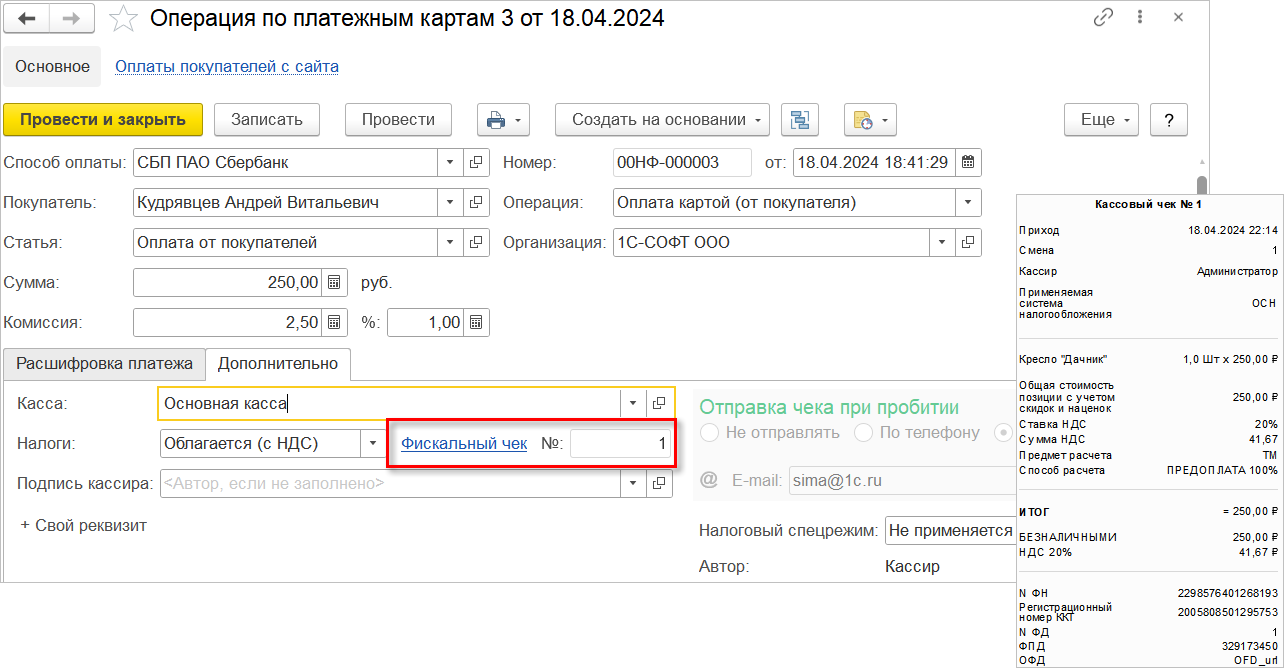The width and height of the screenshot is (1285, 670).
Task: Click the document structure icon
Action: (800, 120)
